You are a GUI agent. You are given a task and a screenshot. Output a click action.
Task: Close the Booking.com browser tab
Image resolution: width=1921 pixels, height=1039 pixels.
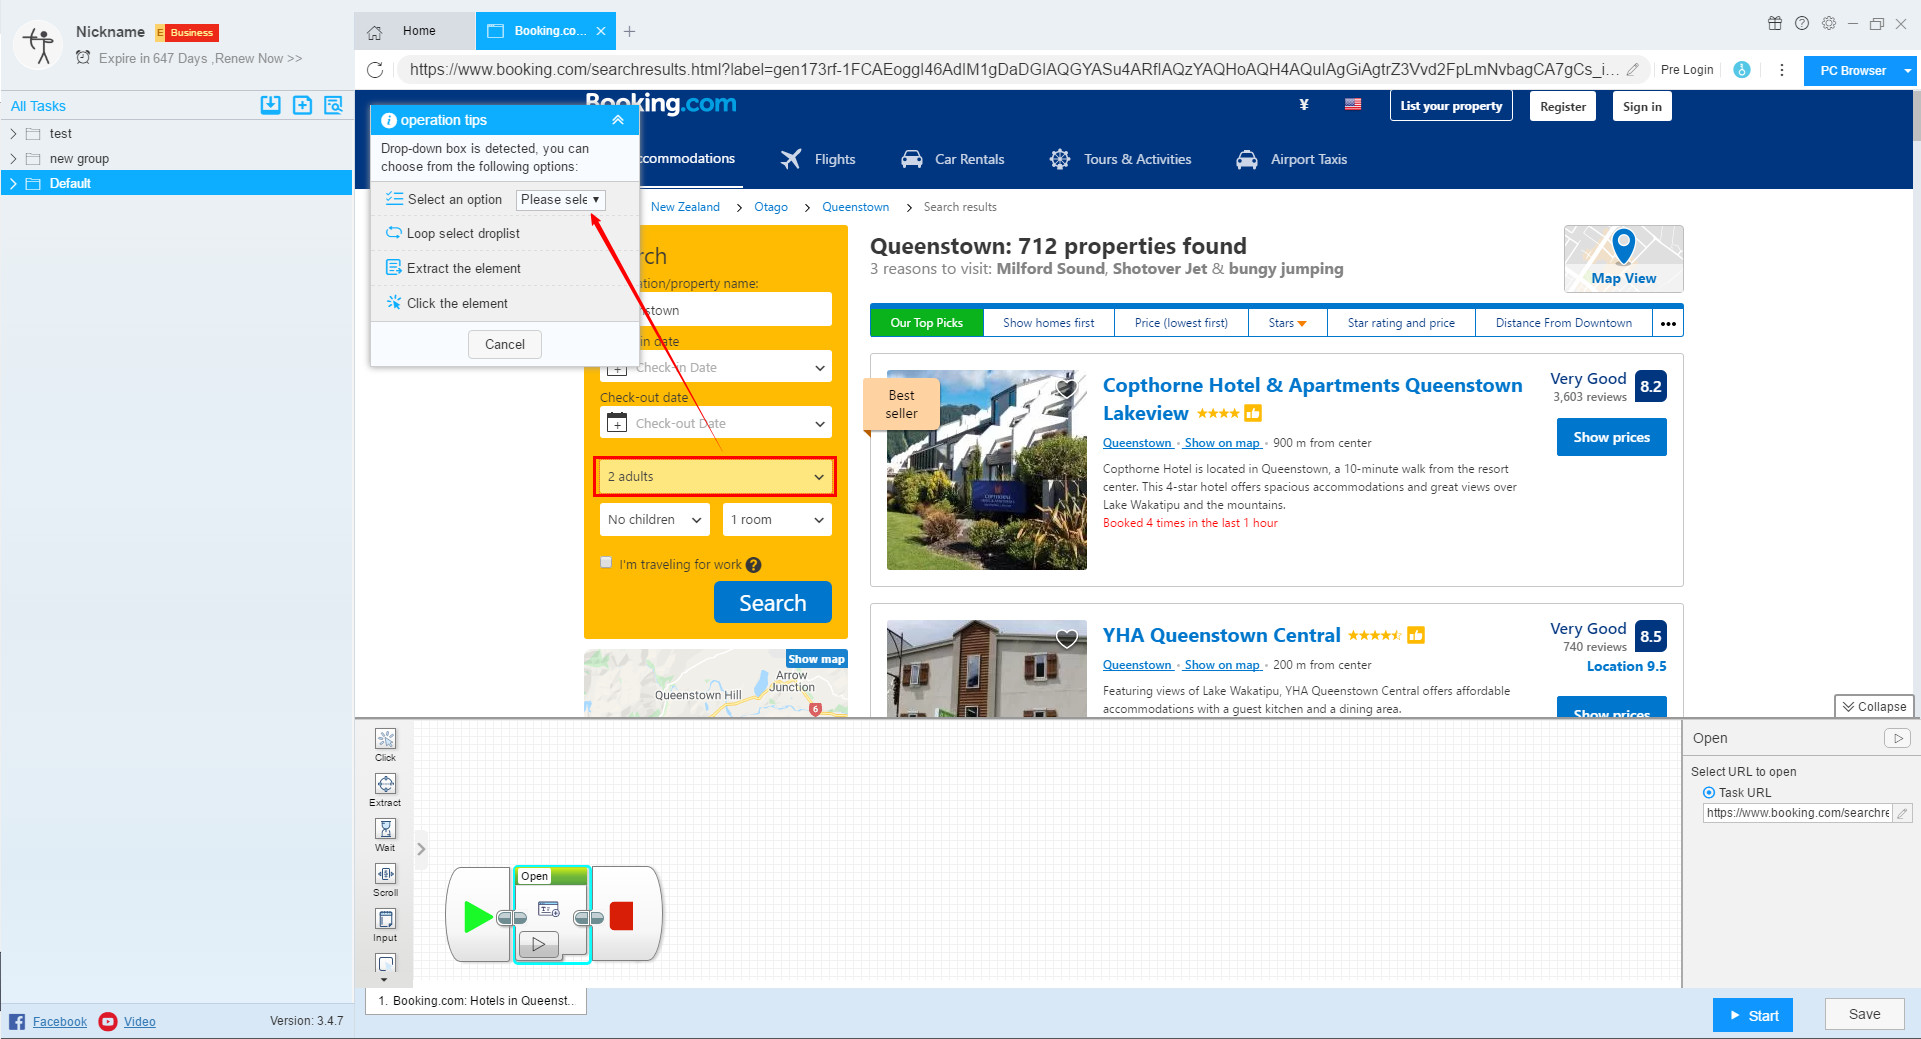coord(601,31)
